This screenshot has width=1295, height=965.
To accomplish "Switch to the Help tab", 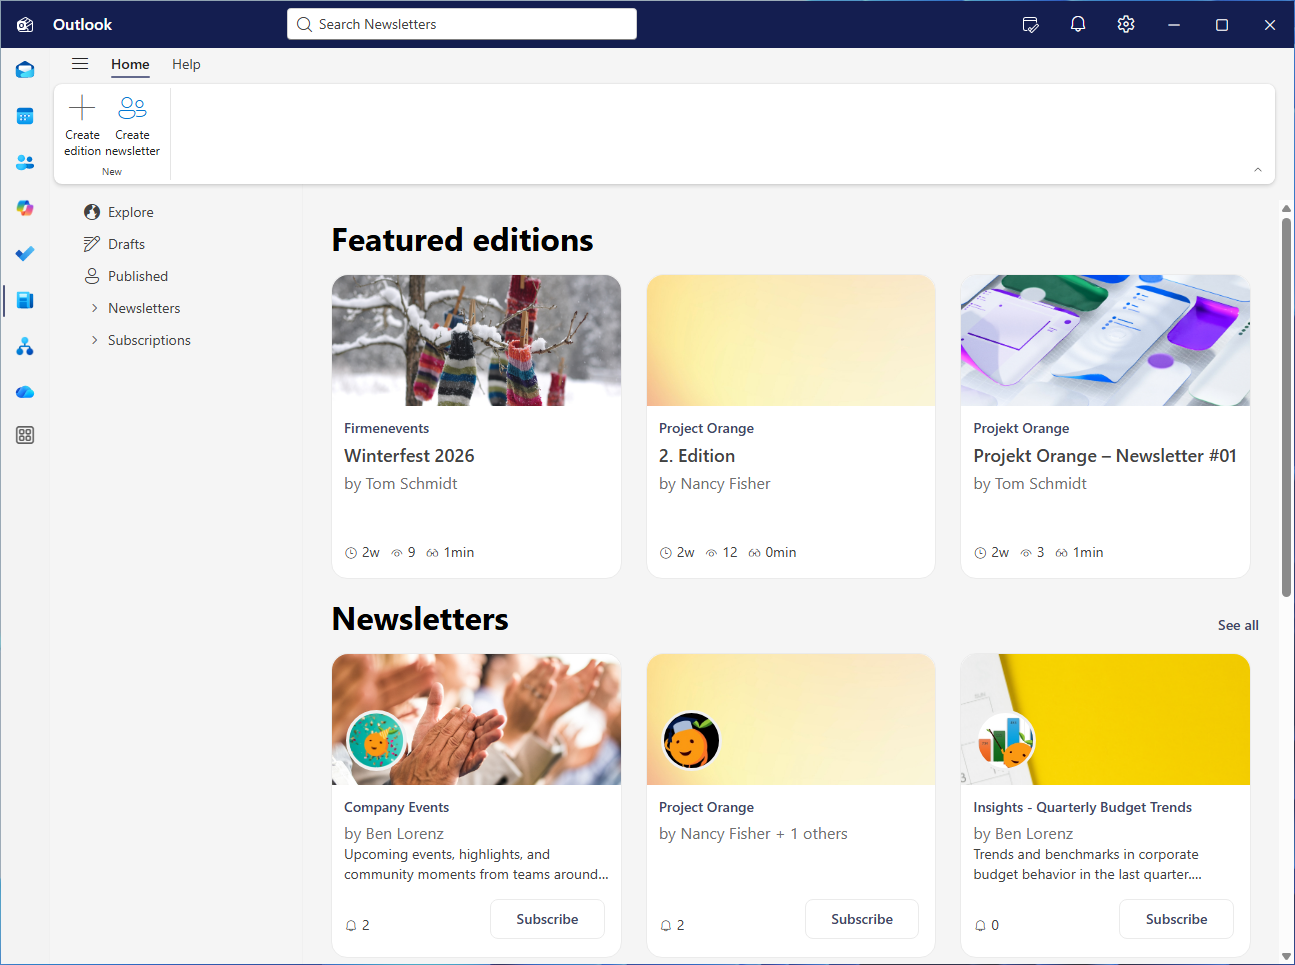I will pyautogui.click(x=186, y=64).
